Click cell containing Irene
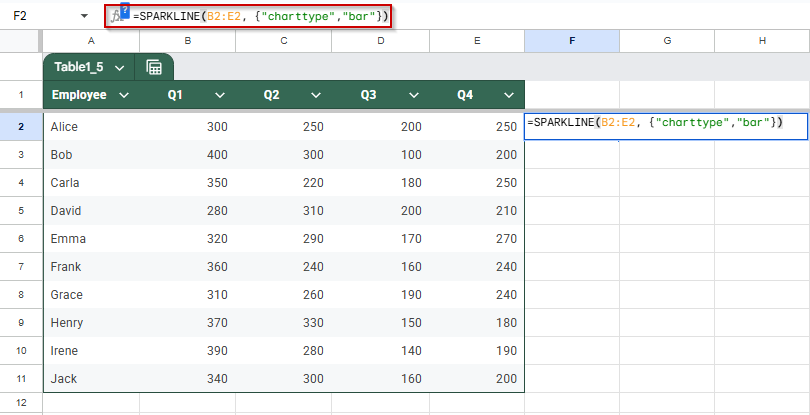The image size is (810, 415). pyautogui.click(x=91, y=350)
